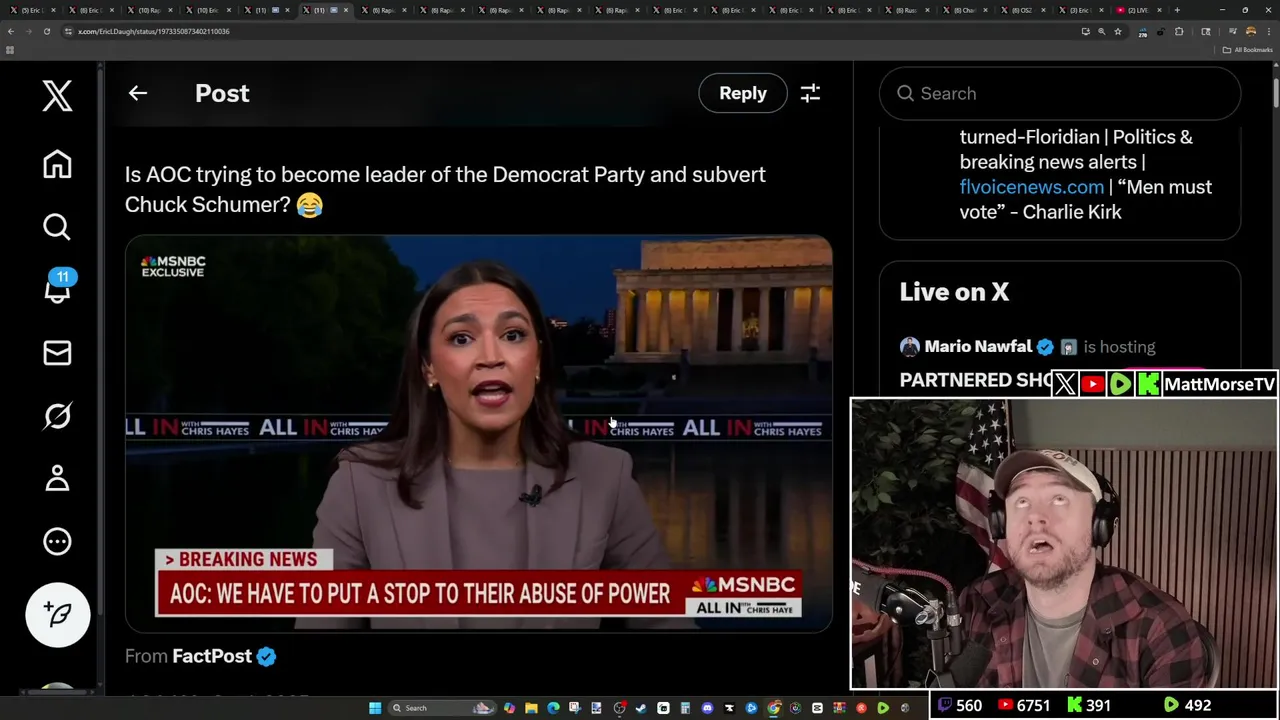Open Discord from the taskbar
Screen dimensions: 1280x720
point(707,708)
